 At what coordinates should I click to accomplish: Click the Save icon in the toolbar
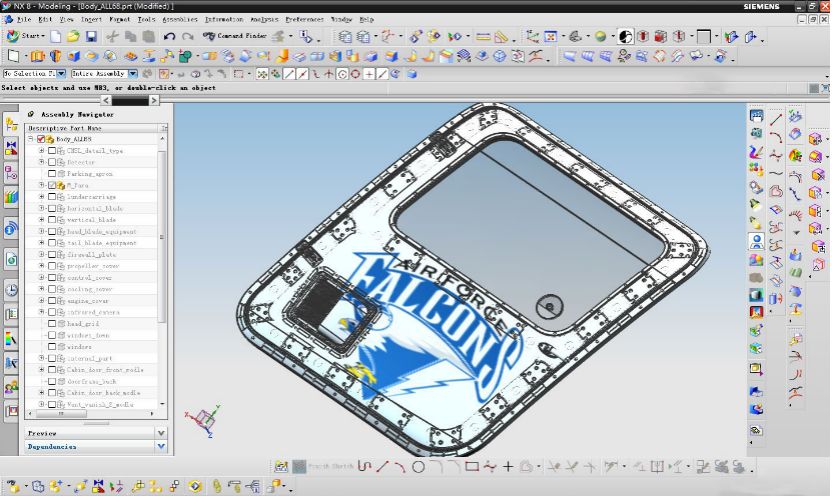[x=91, y=37]
